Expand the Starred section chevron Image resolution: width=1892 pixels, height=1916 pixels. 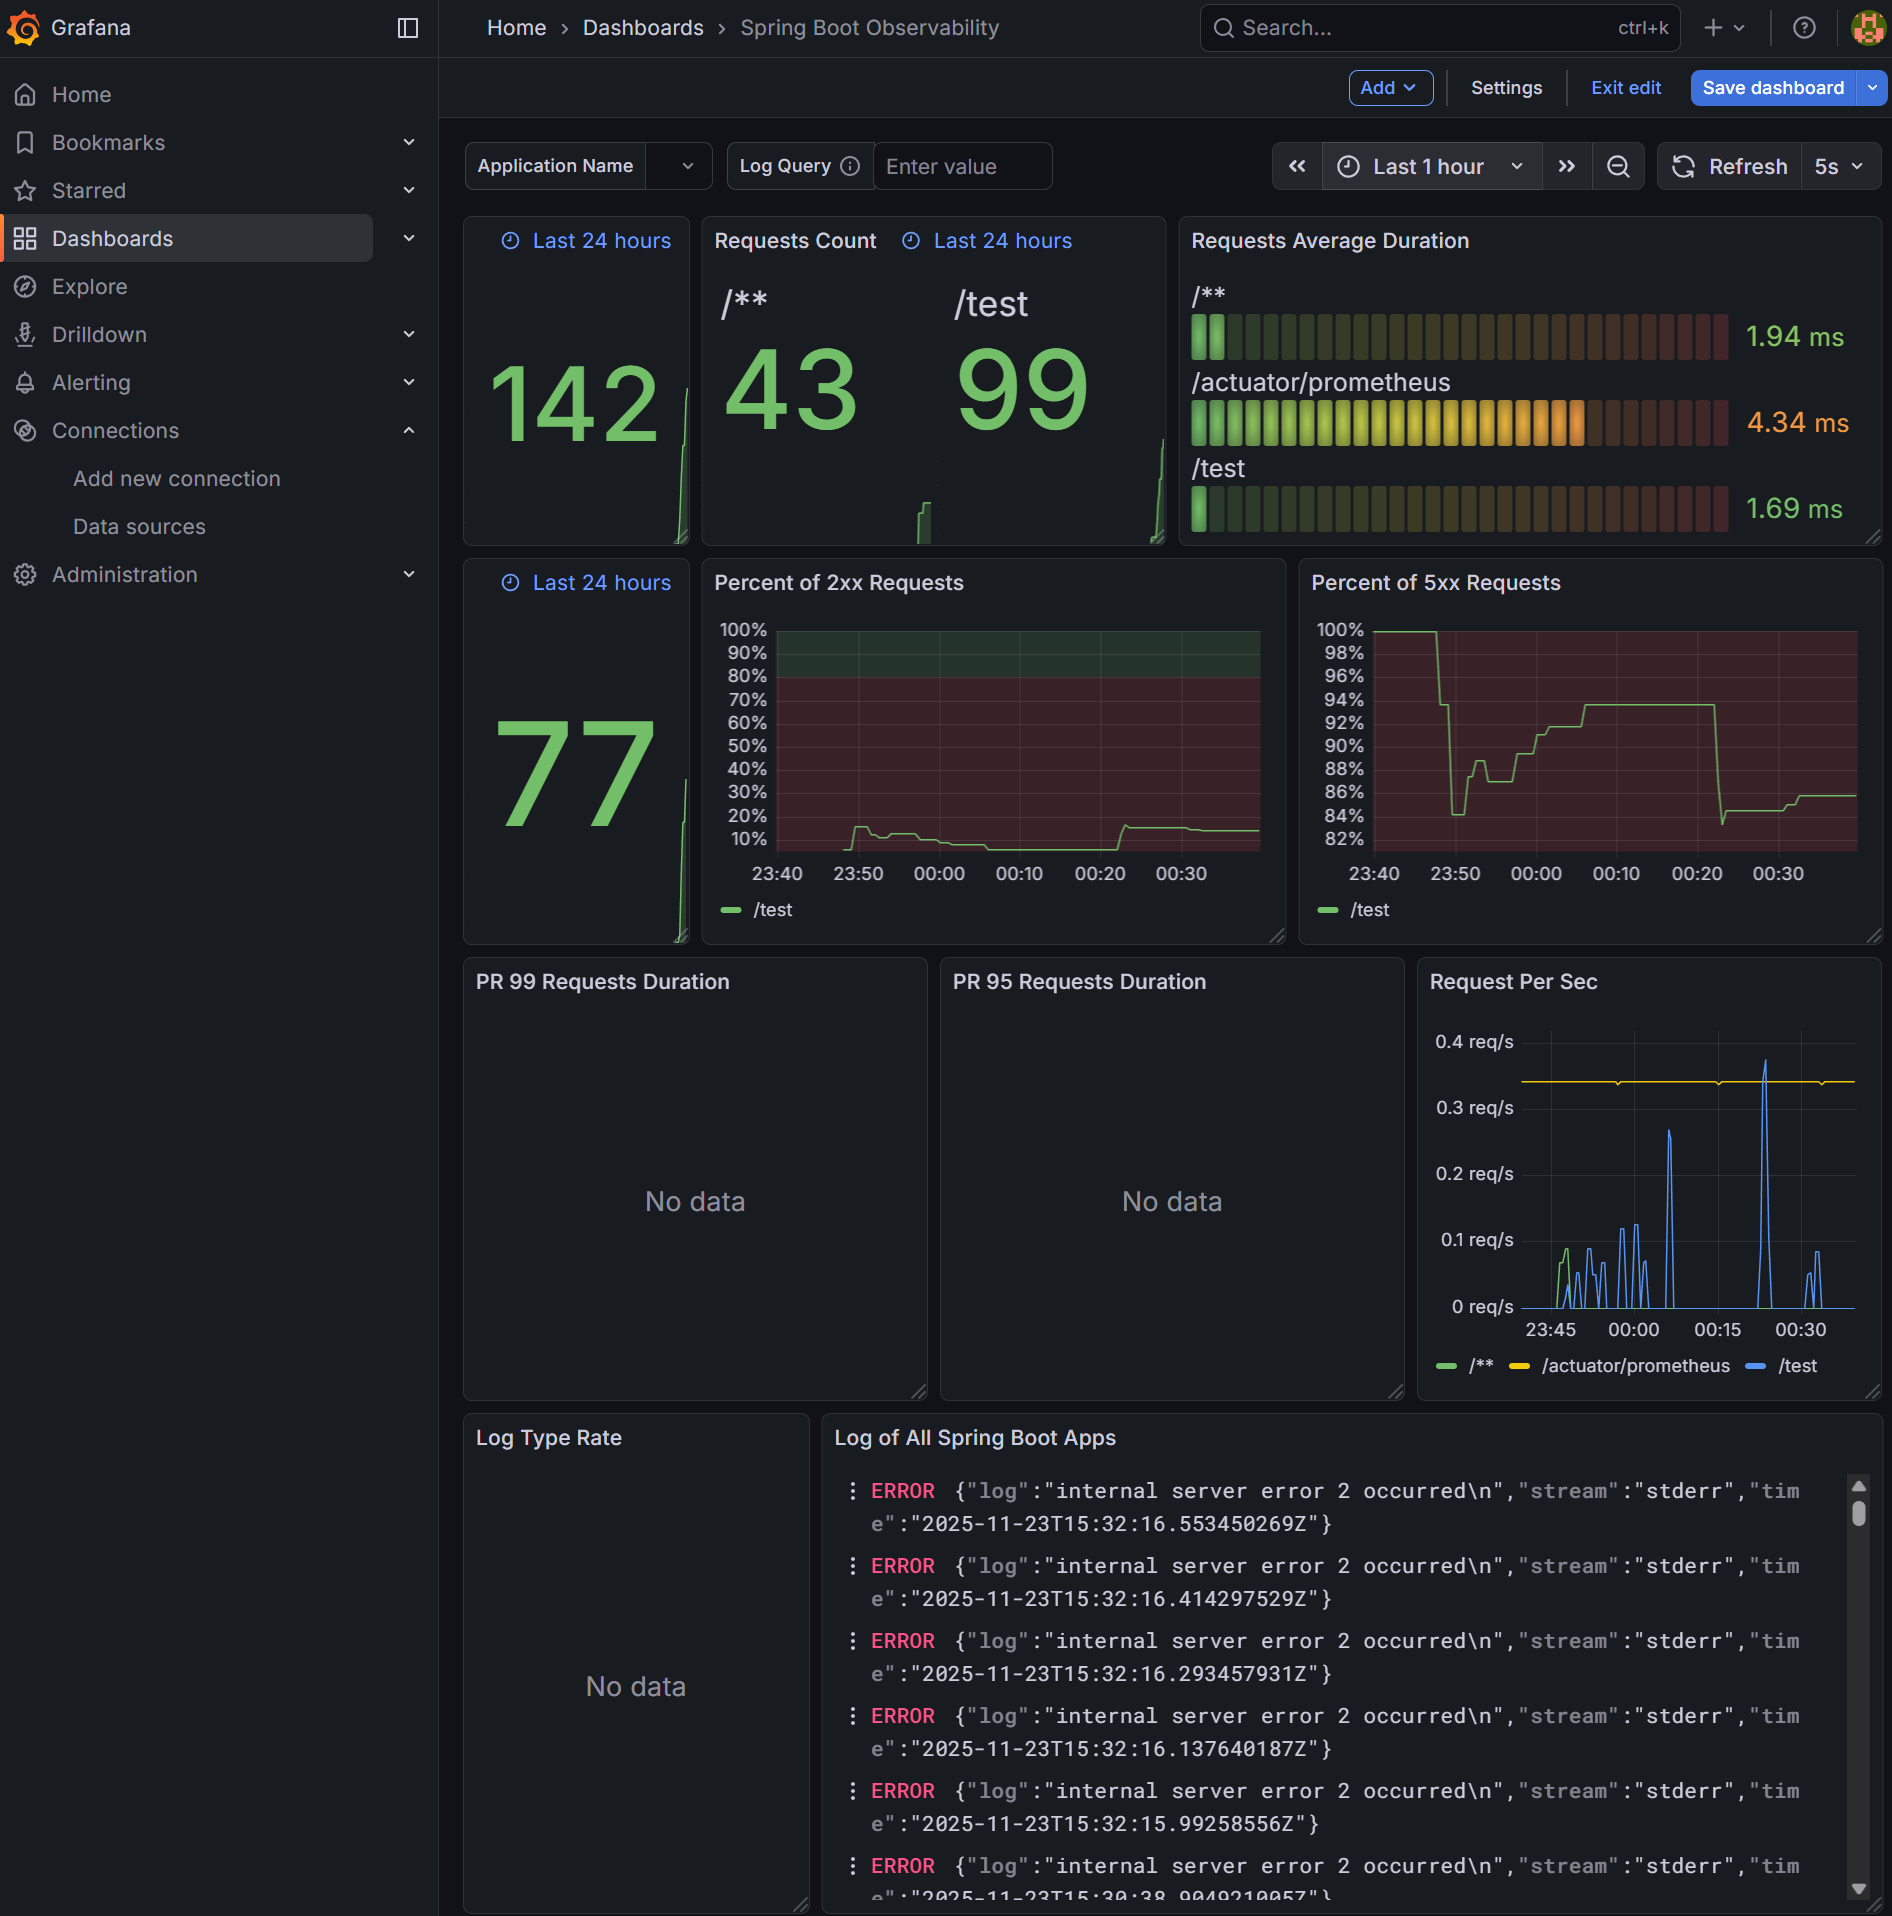point(408,190)
